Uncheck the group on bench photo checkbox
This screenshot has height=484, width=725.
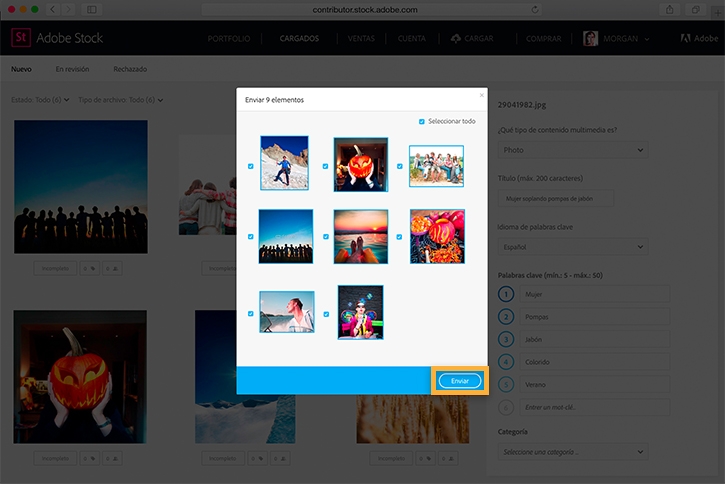[400, 166]
